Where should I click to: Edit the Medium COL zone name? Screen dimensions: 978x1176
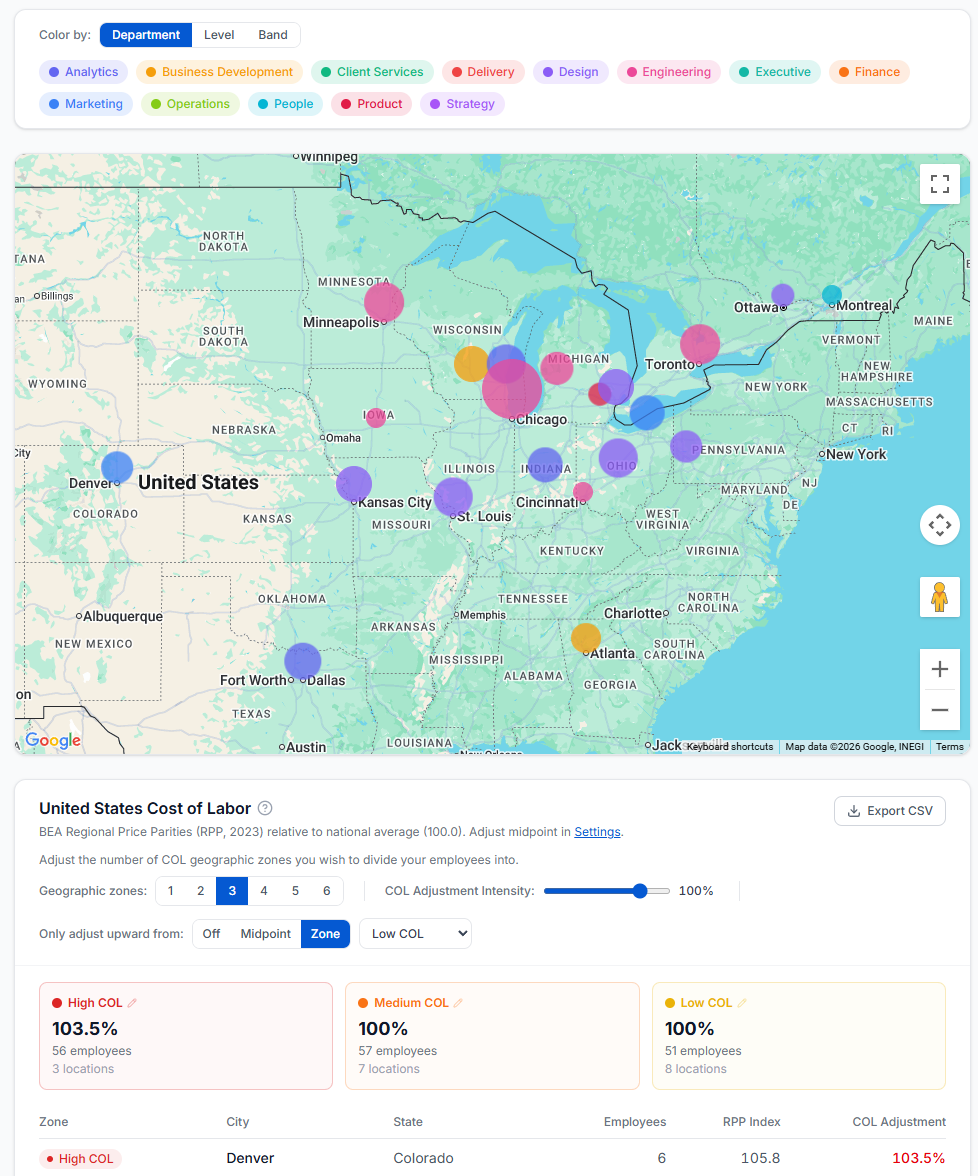coord(459,1003)
